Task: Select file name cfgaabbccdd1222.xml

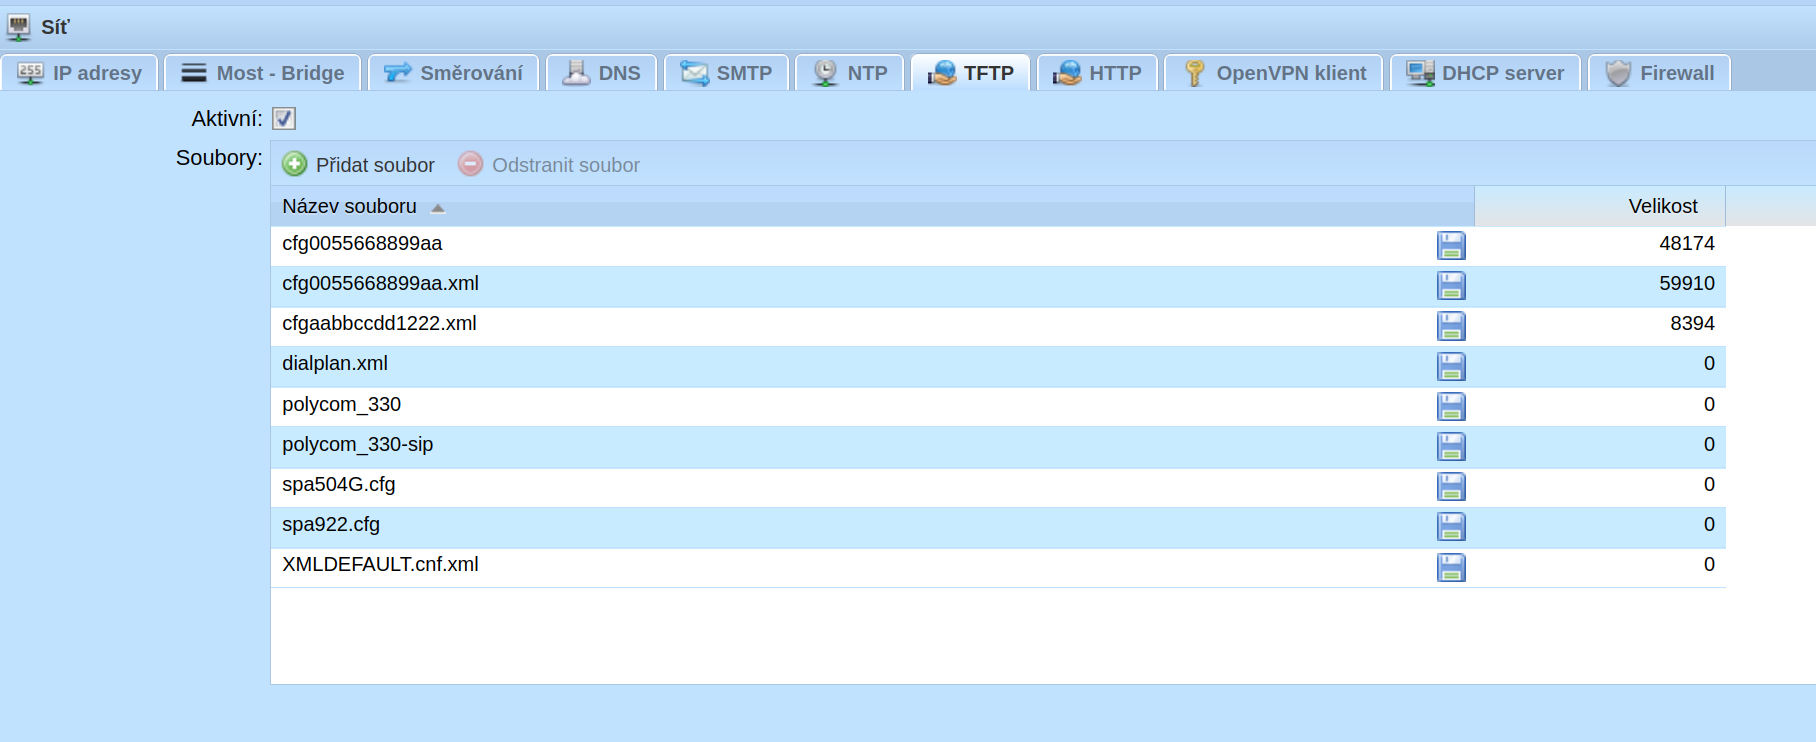Action: click(379, 324)
